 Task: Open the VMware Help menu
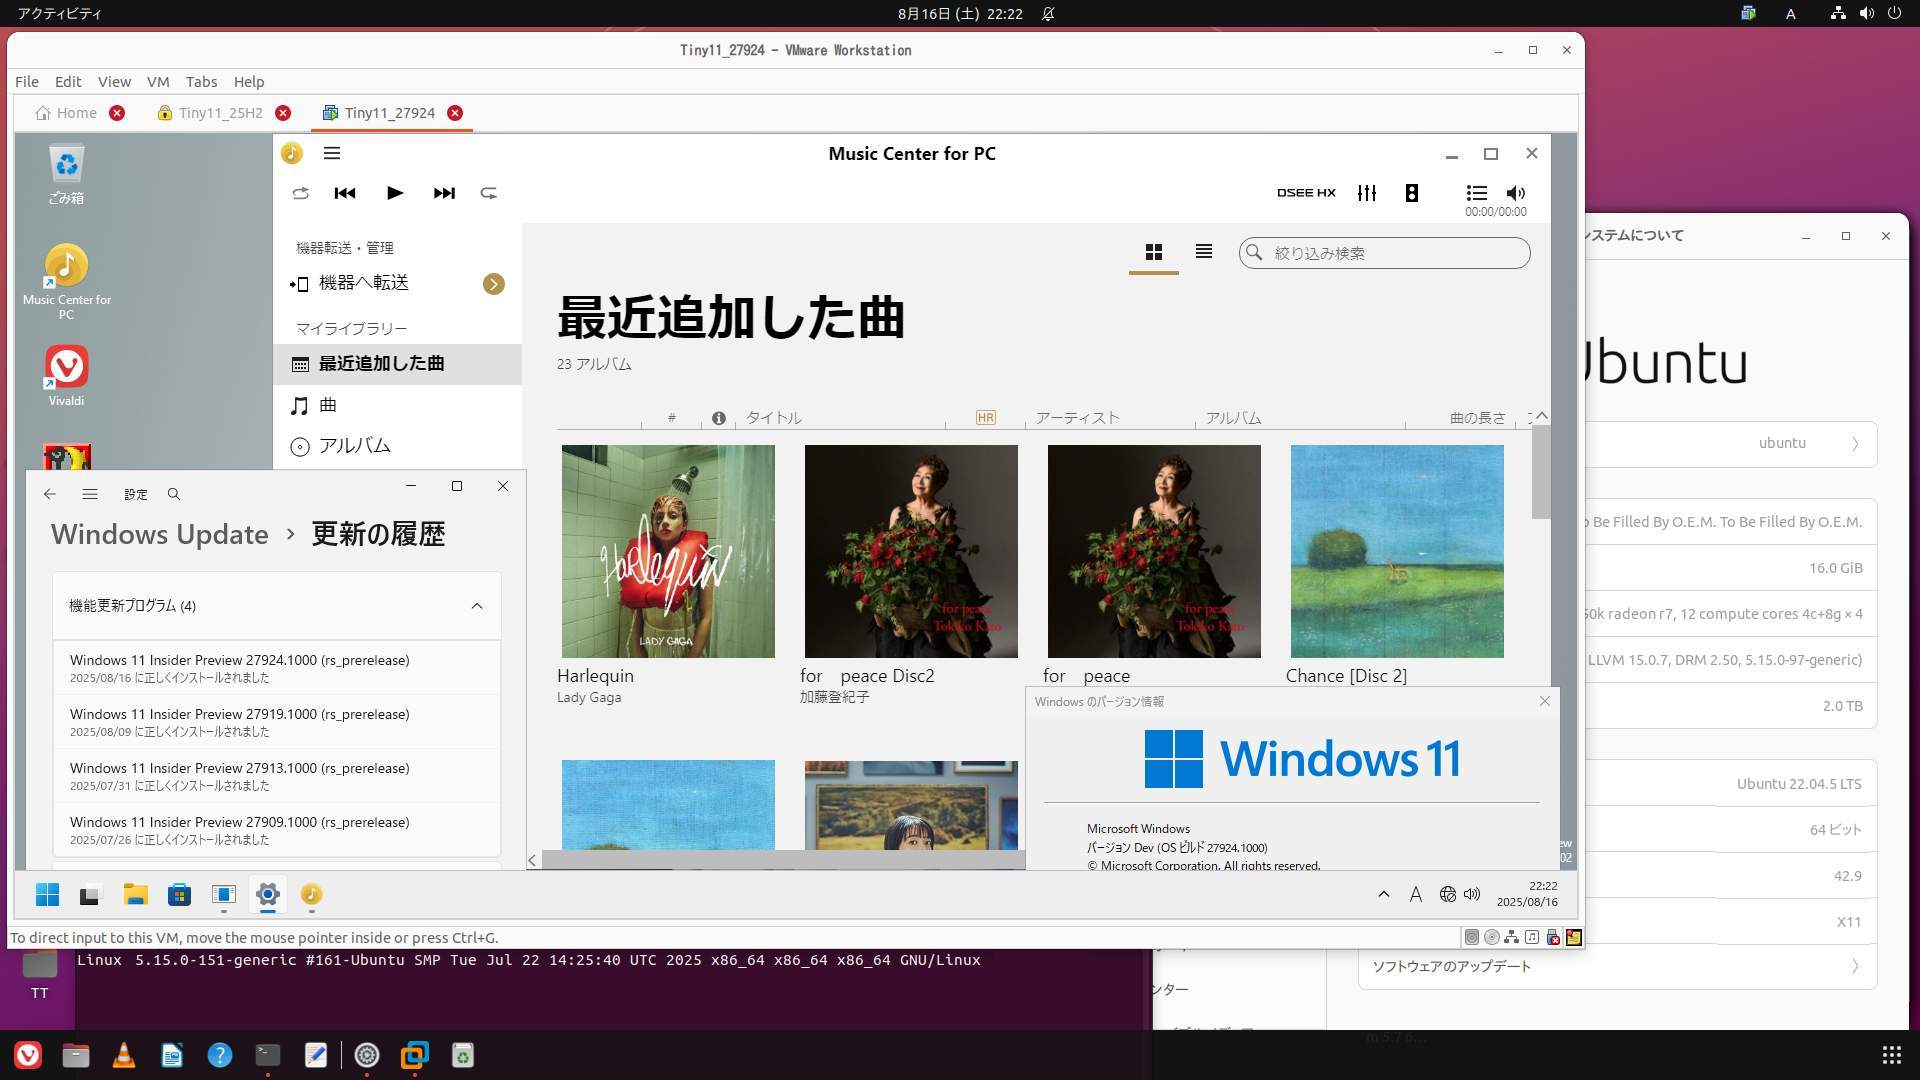click(249, 82)
